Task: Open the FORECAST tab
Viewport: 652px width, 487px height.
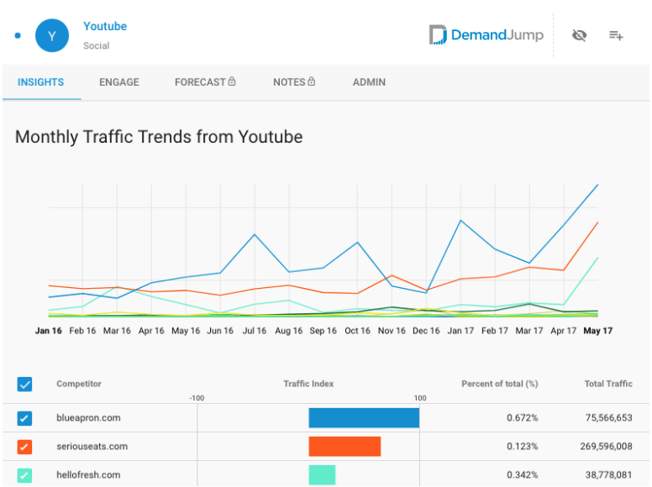Action: pos(205,82)
